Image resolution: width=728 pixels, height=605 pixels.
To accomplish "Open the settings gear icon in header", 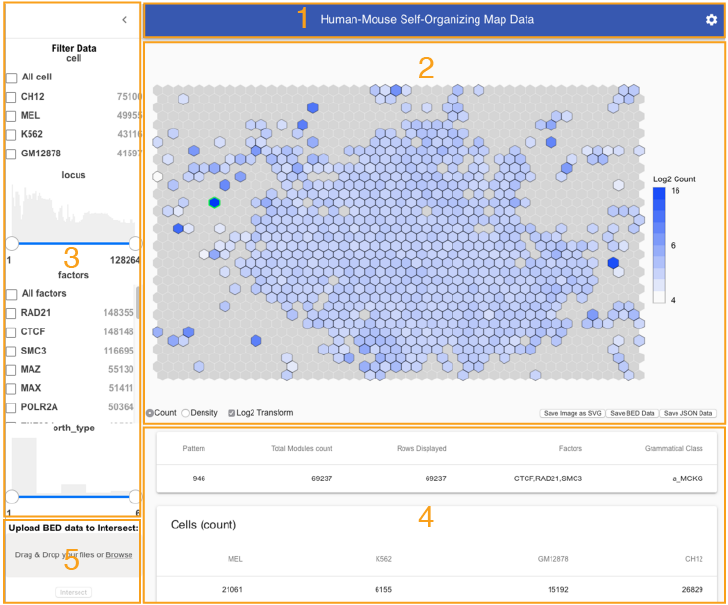I will (711, 20).
